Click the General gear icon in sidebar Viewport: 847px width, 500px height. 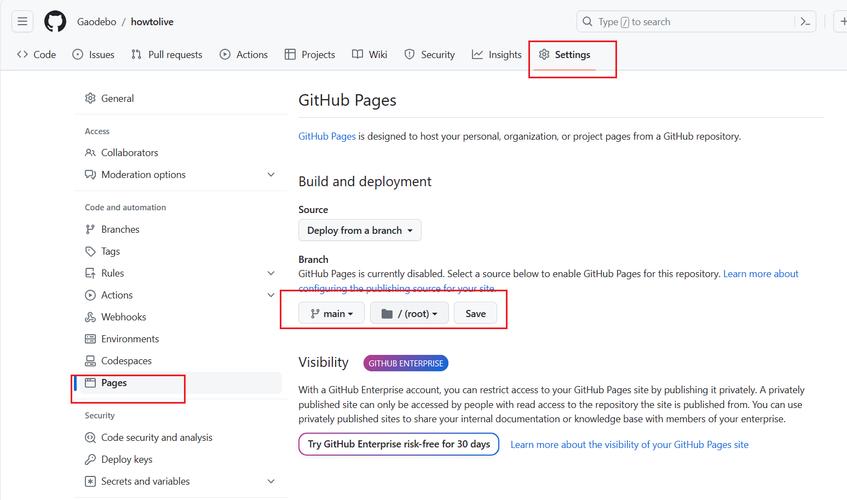pyautogui.click(x=90, y=98)
